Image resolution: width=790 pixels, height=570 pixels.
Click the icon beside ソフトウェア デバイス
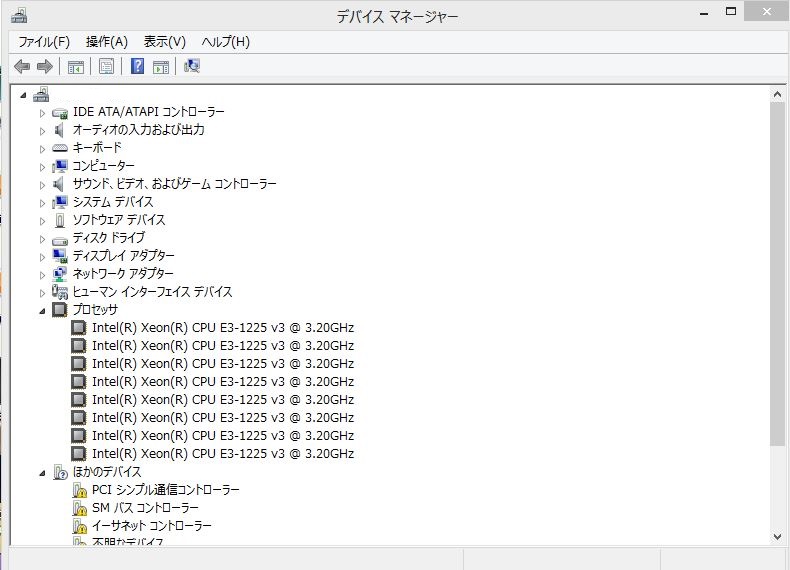click(60, 220)
